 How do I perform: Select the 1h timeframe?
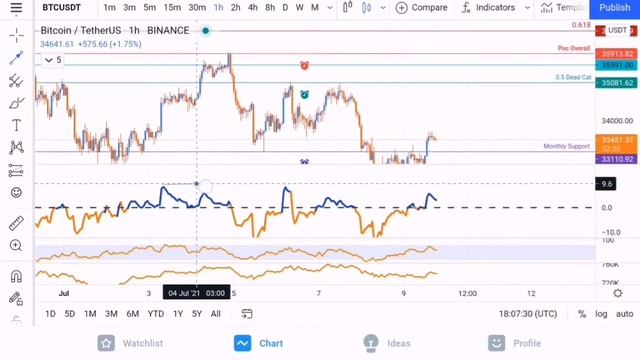coord(219,7)
